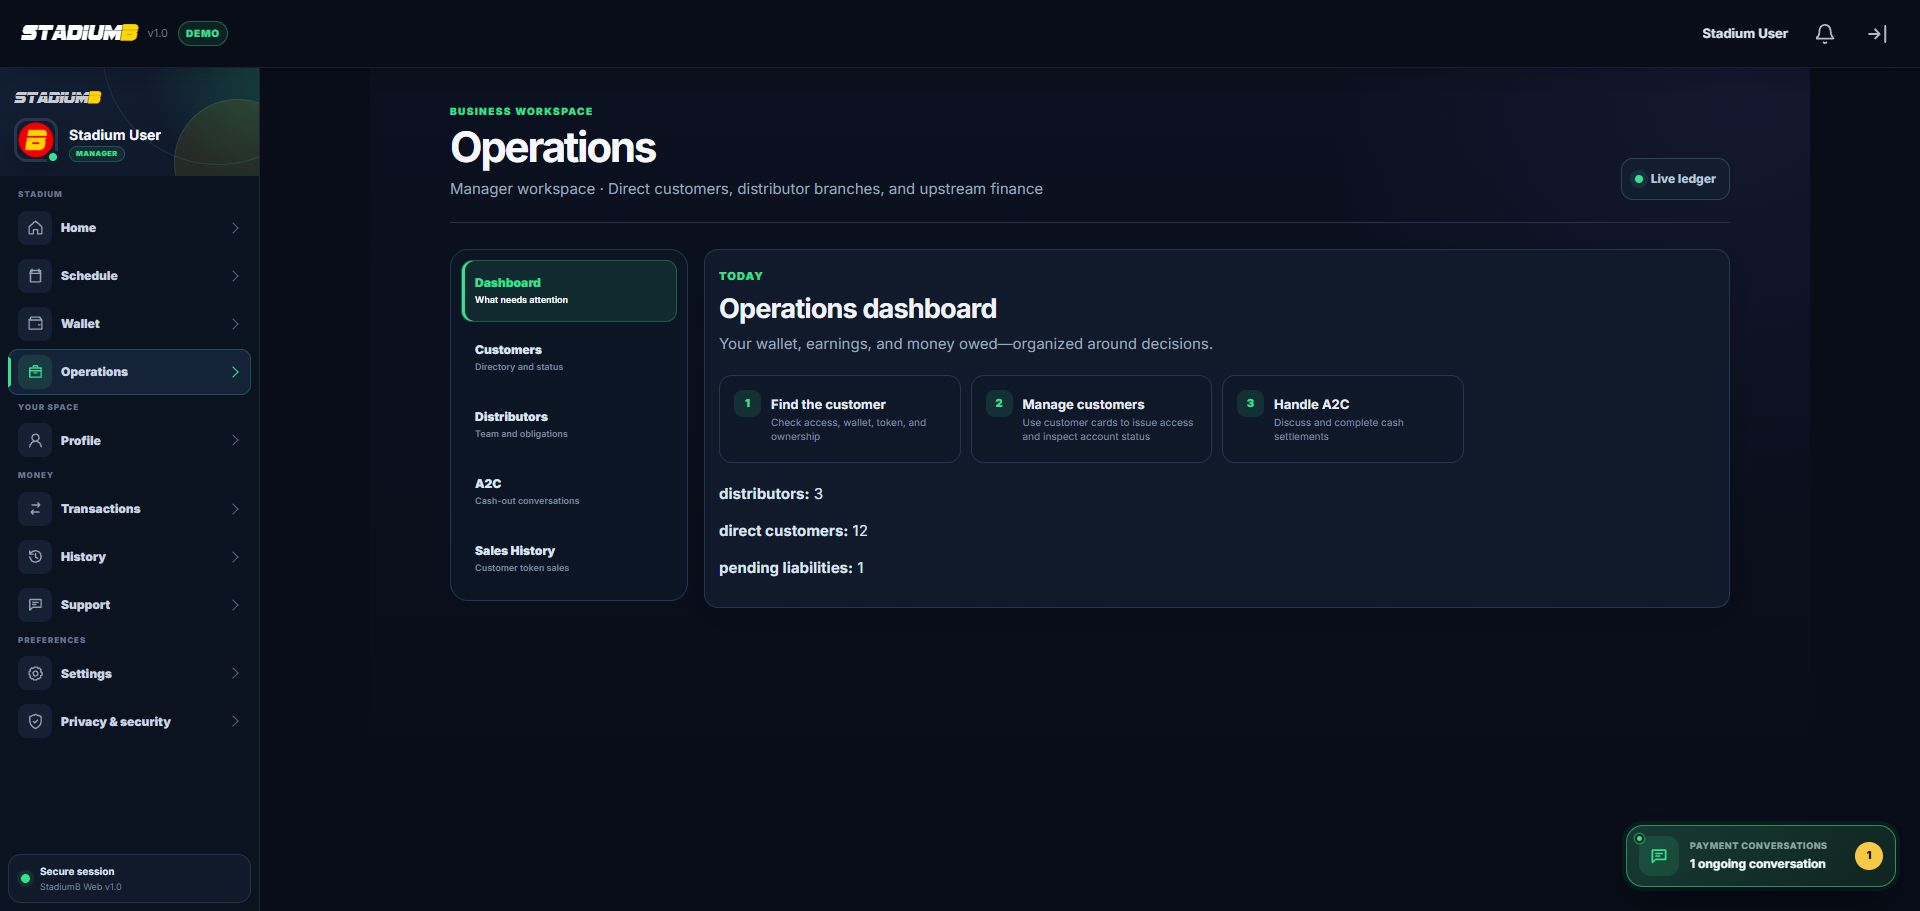Click the Secure session status box
The image size is (1920, 911).
click(x=130, y=879)
